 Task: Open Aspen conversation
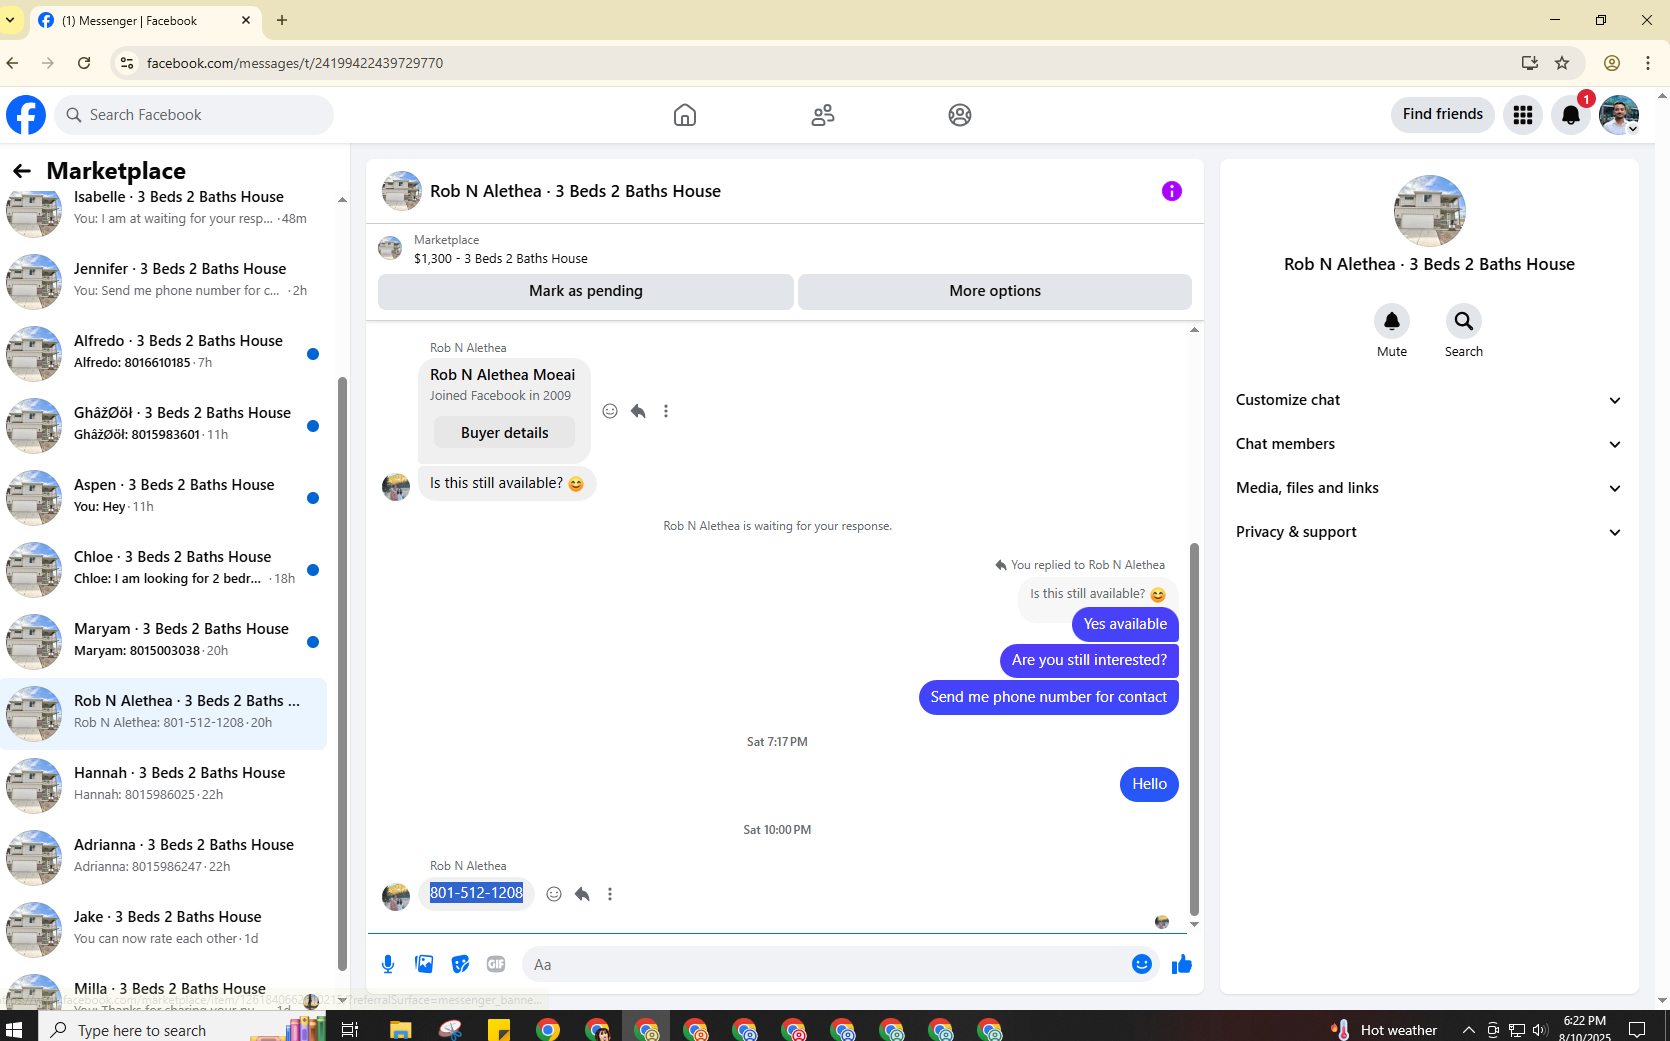[x=164, y=496]
